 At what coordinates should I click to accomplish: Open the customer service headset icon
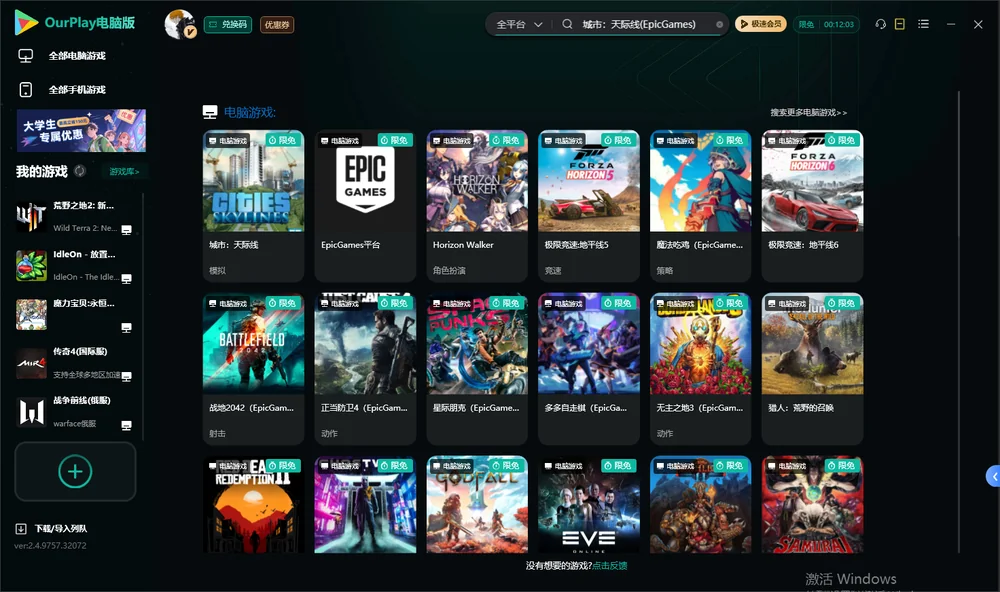[880, 24]
